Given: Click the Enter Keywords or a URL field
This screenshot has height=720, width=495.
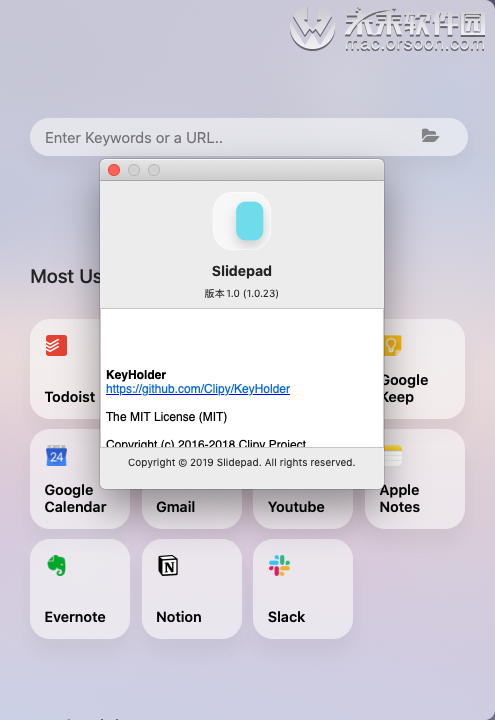Looking at the screenshot, I should (x=249, y=137).
